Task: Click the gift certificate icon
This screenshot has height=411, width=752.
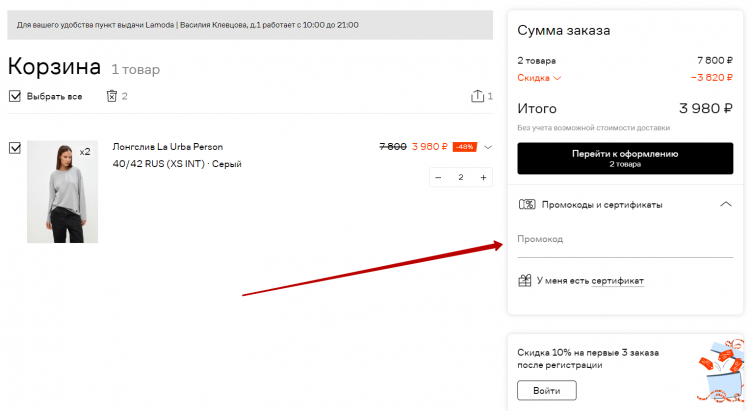Action: (x=524, y=281)
